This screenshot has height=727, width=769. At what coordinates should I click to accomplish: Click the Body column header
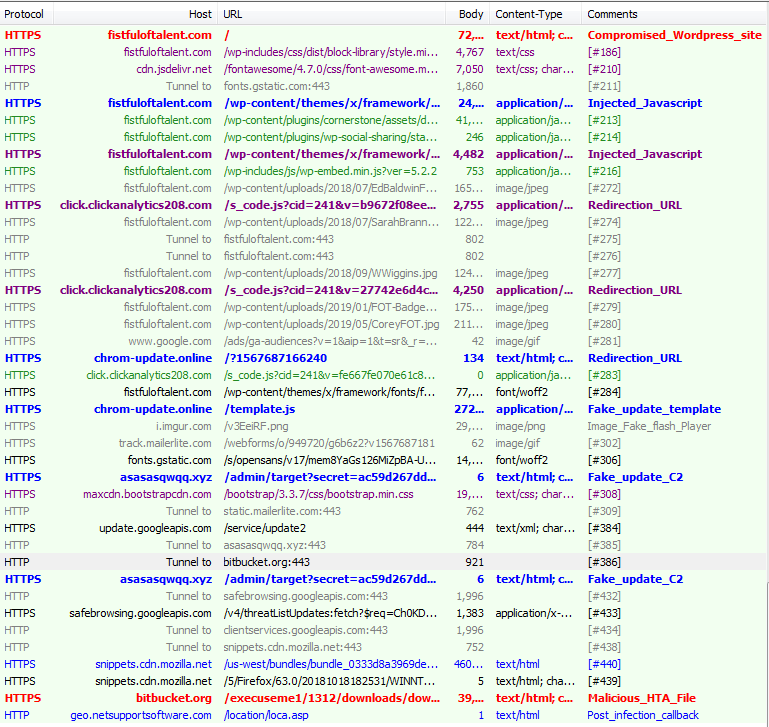tap(470, 14)
